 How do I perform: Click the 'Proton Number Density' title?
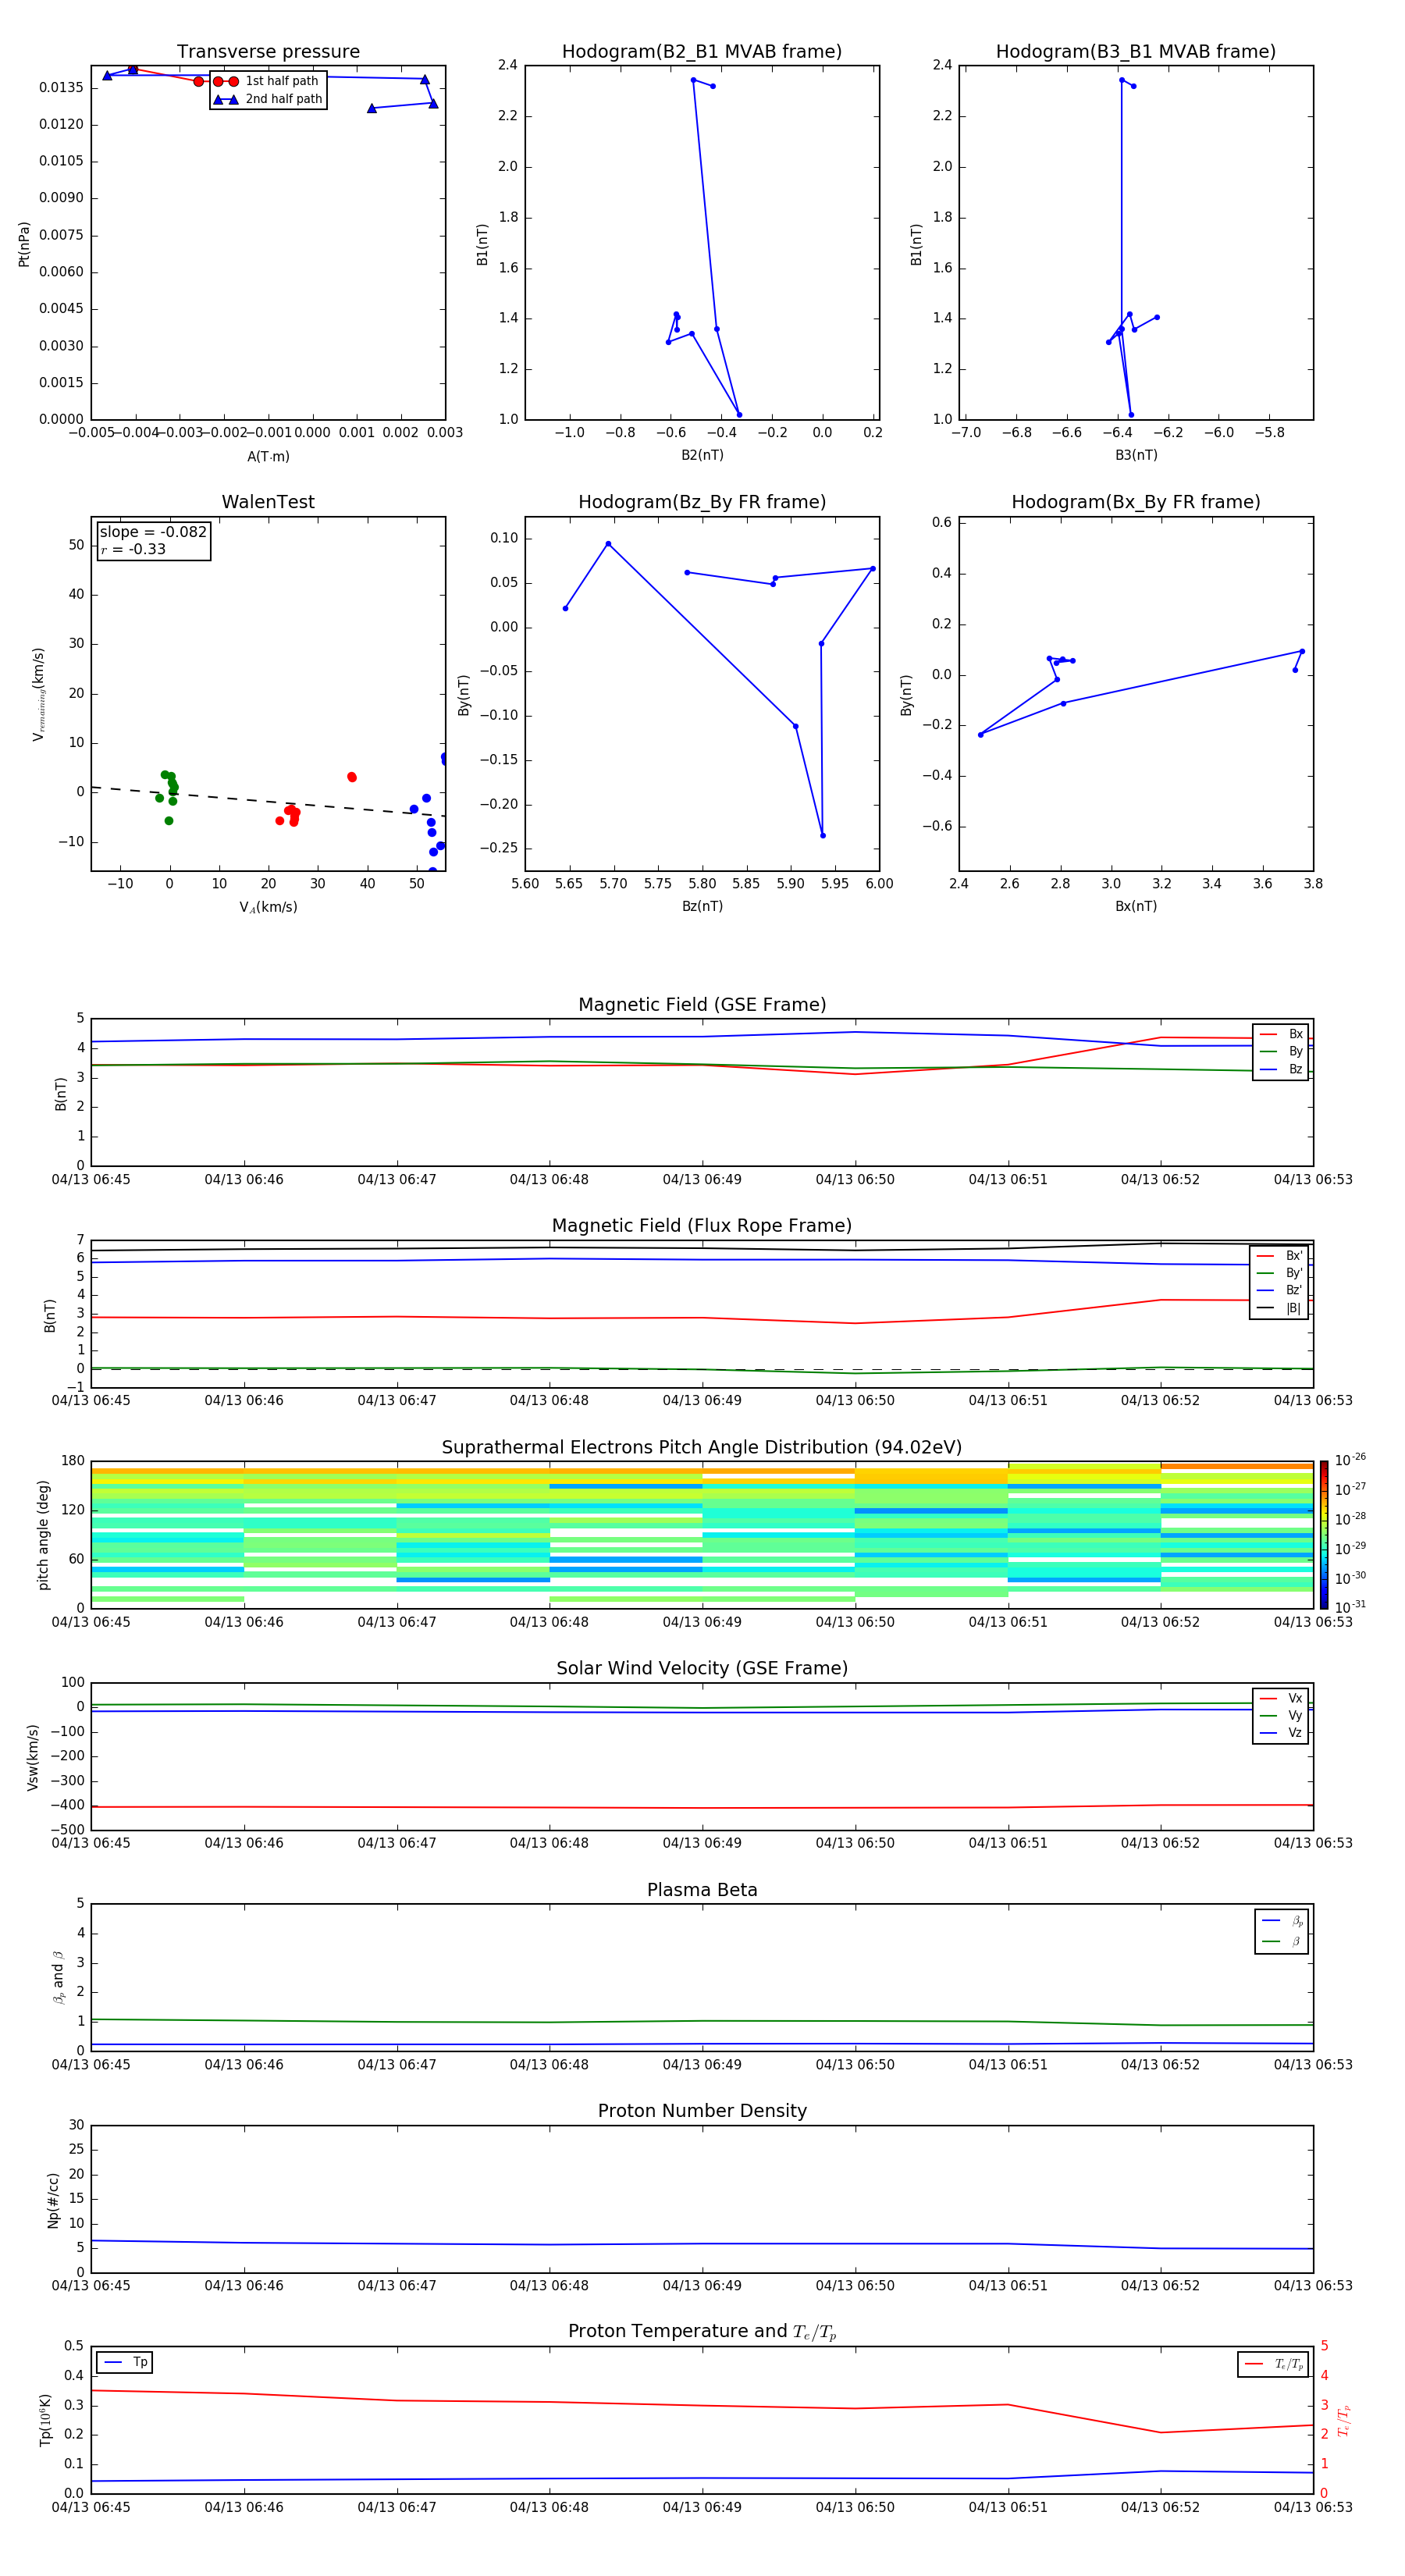tap(702, 2111)
